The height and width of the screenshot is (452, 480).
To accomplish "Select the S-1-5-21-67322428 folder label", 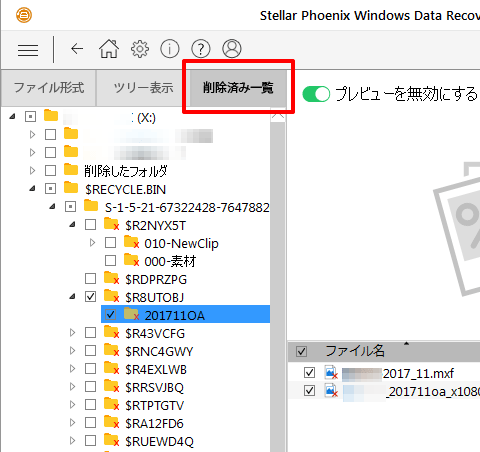I will [x=187, y=208].
